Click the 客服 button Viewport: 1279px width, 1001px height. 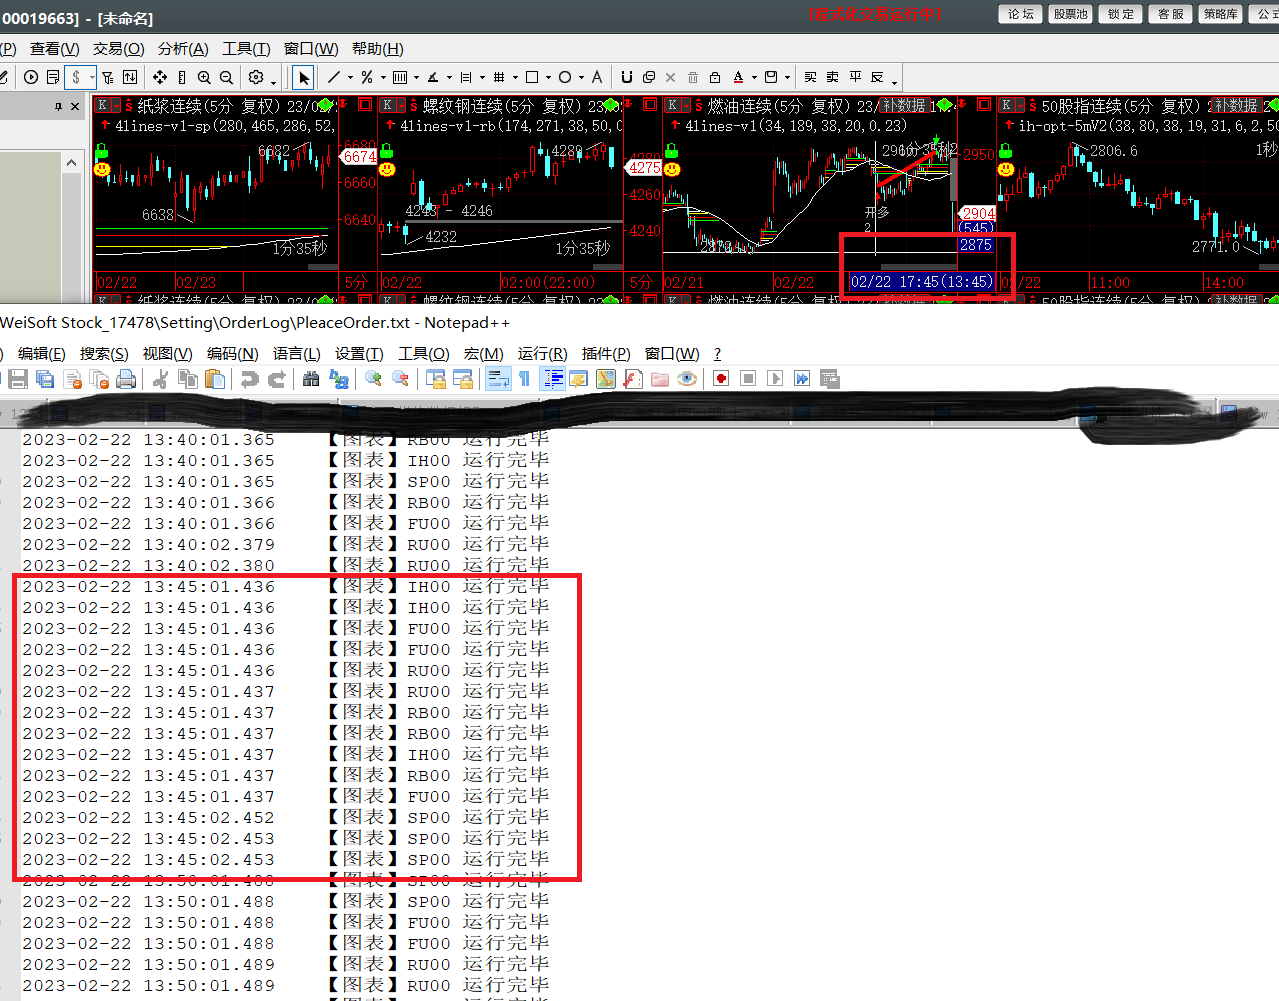tap(1170, 14)
